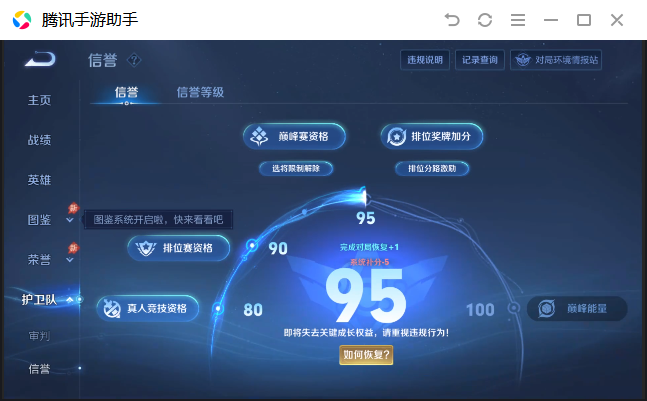Click the red 系统补分-5 text

click(x=369, y=262)
